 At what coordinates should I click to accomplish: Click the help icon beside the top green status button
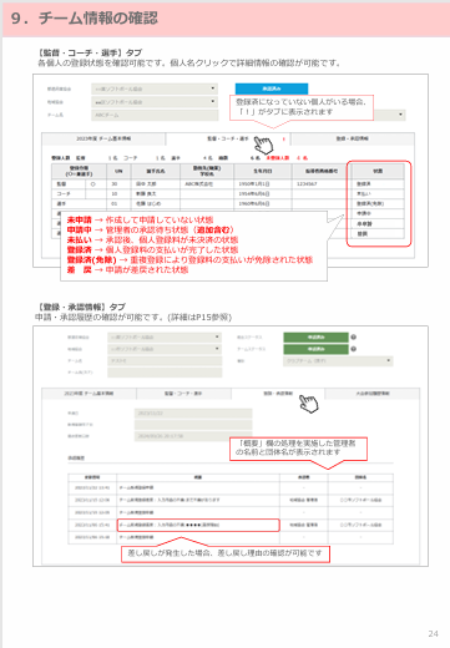pos(353,337)
